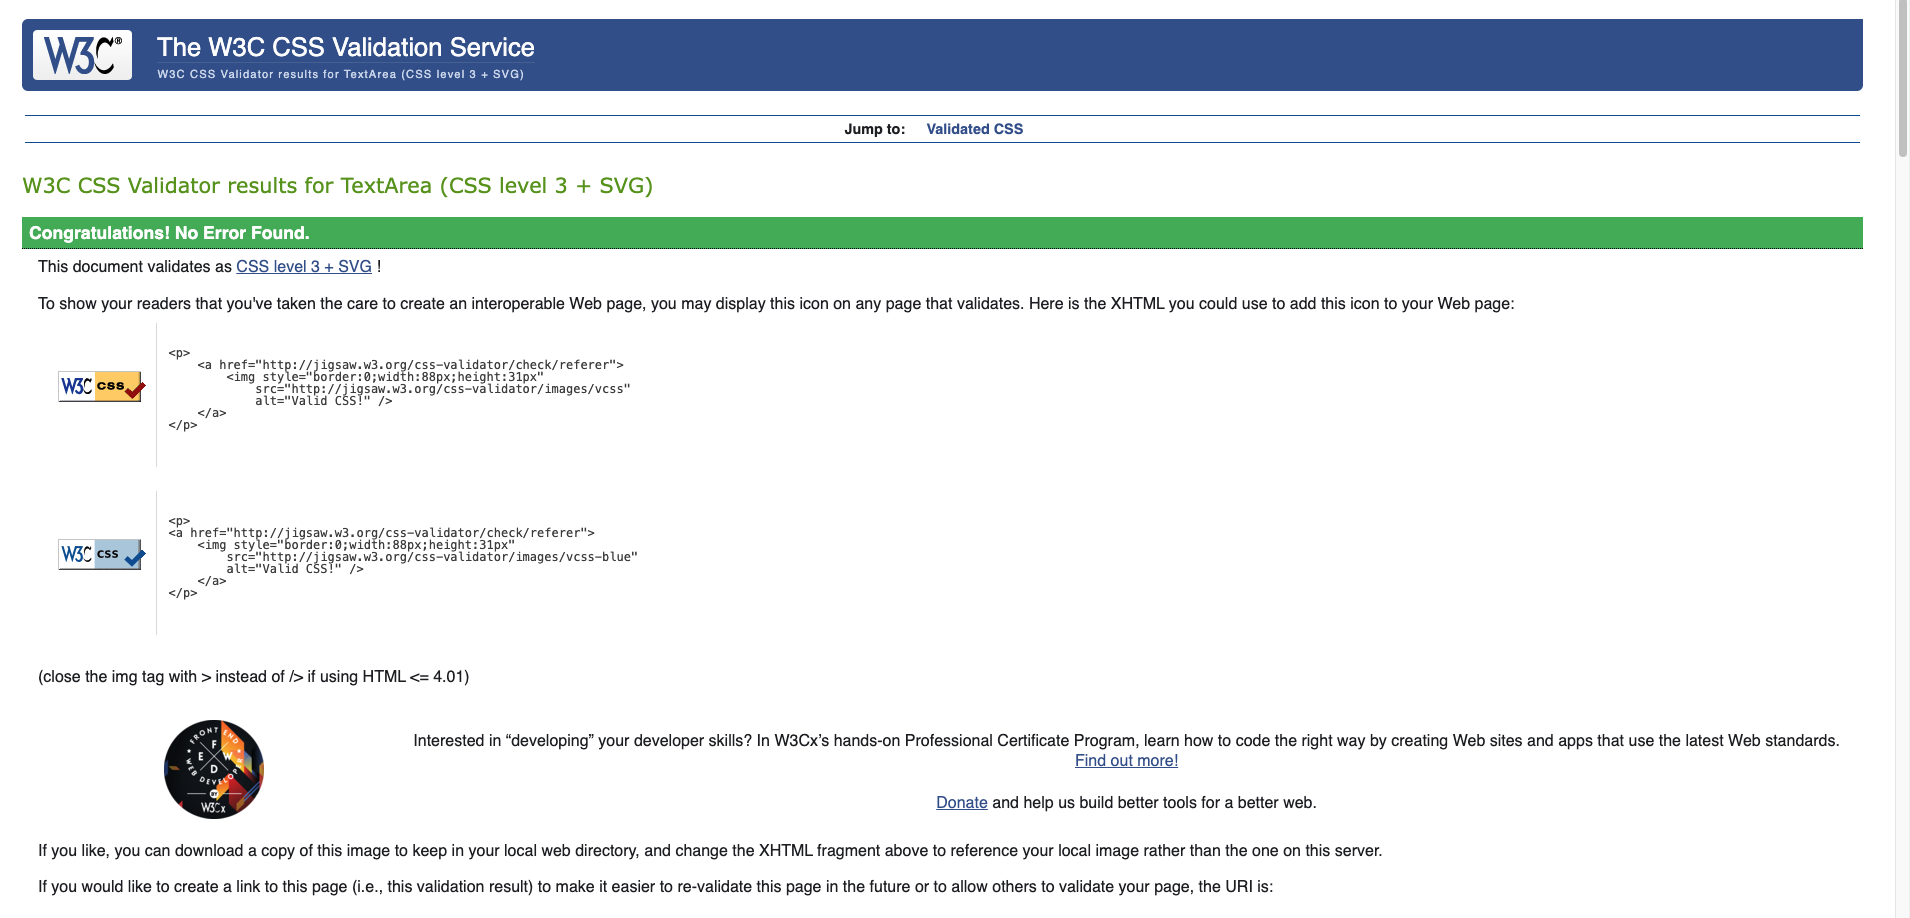Click the W3Cx Front-End Developer badge
The width and height of the screenshot is (1910, 918).
[214, 769]
